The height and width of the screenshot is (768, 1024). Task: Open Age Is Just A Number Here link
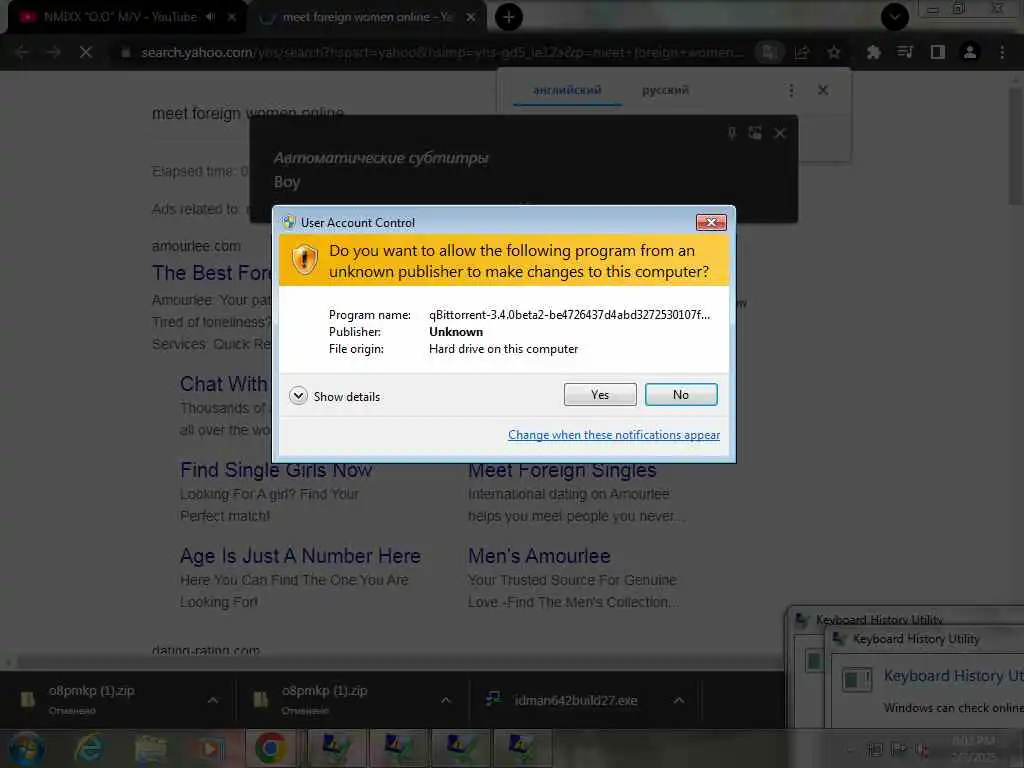(x=300, y=556)
